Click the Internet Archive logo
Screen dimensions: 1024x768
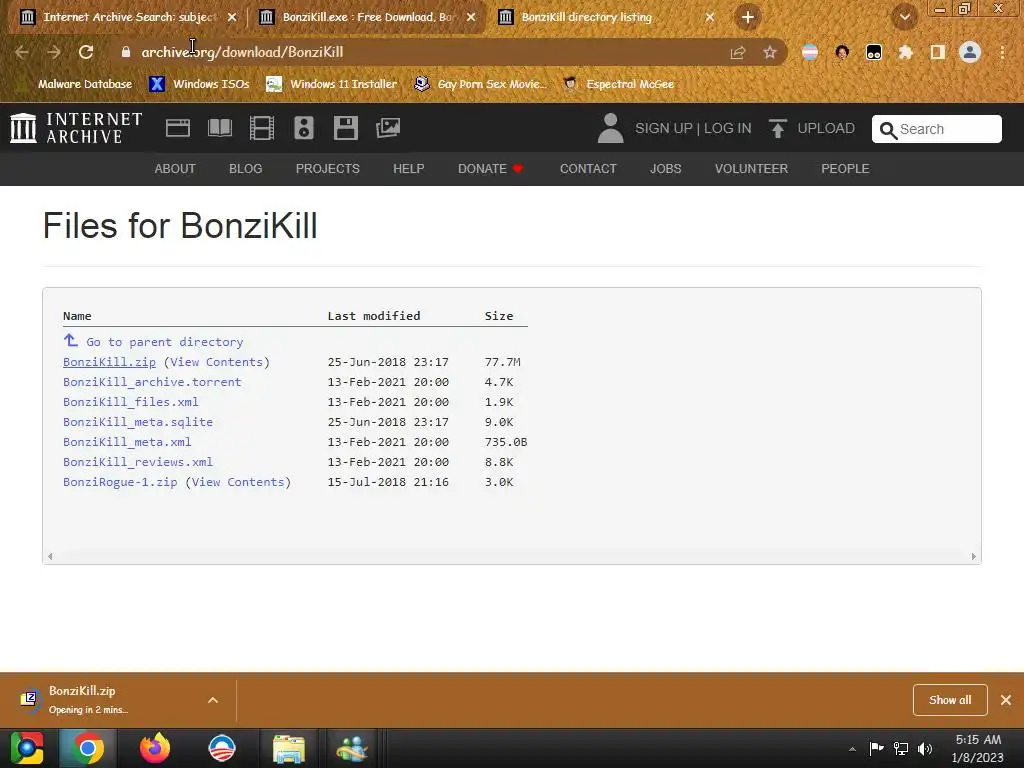click(76, 128)
